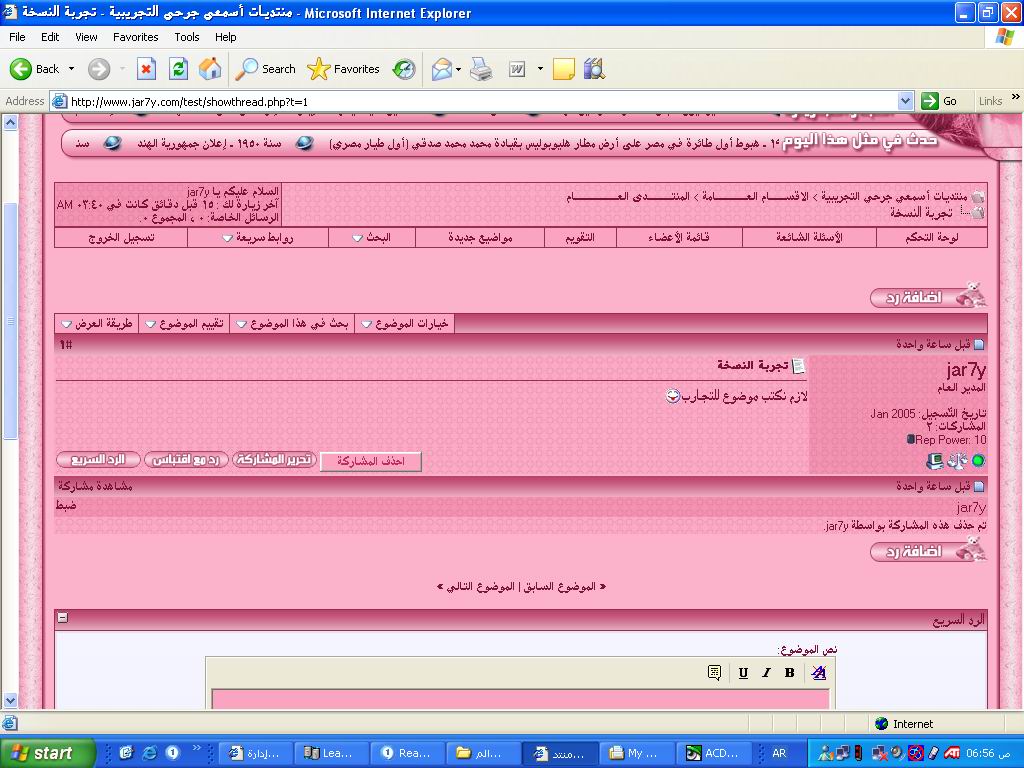Click the reputation scales icon under jar7y
The width and height of the screenshot is (1024, 768).
click(957, 460)
